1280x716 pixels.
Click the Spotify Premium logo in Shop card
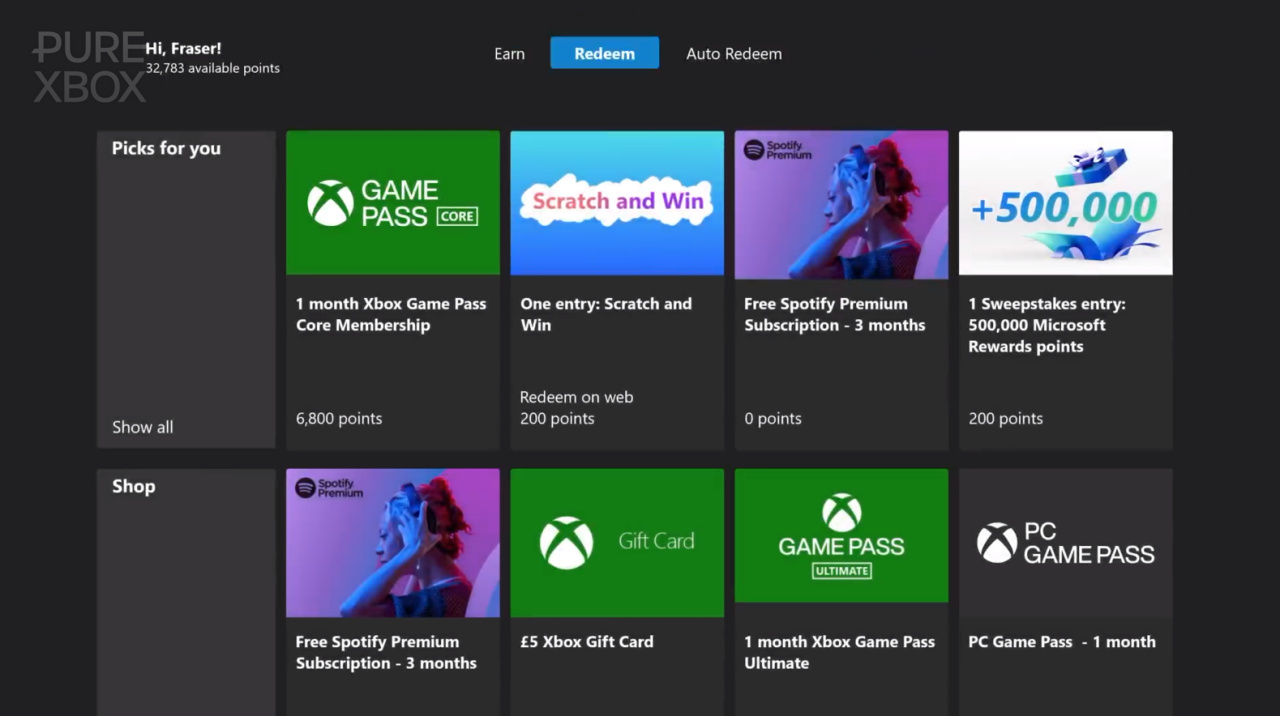[x=330, y=488]
